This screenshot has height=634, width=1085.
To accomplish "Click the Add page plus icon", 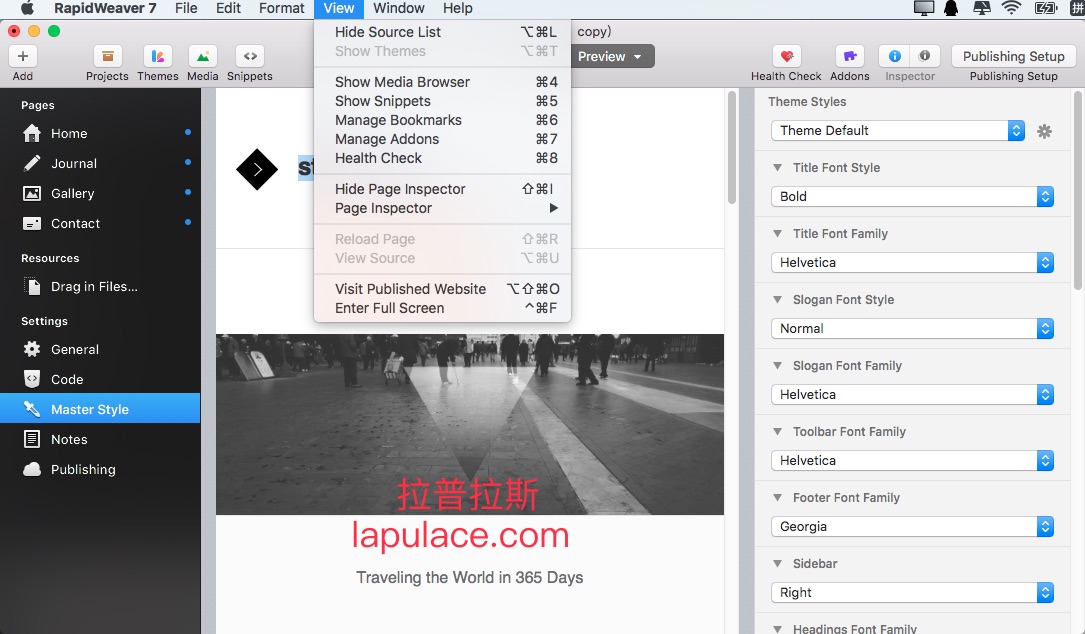I will click(x=23, y=56).
